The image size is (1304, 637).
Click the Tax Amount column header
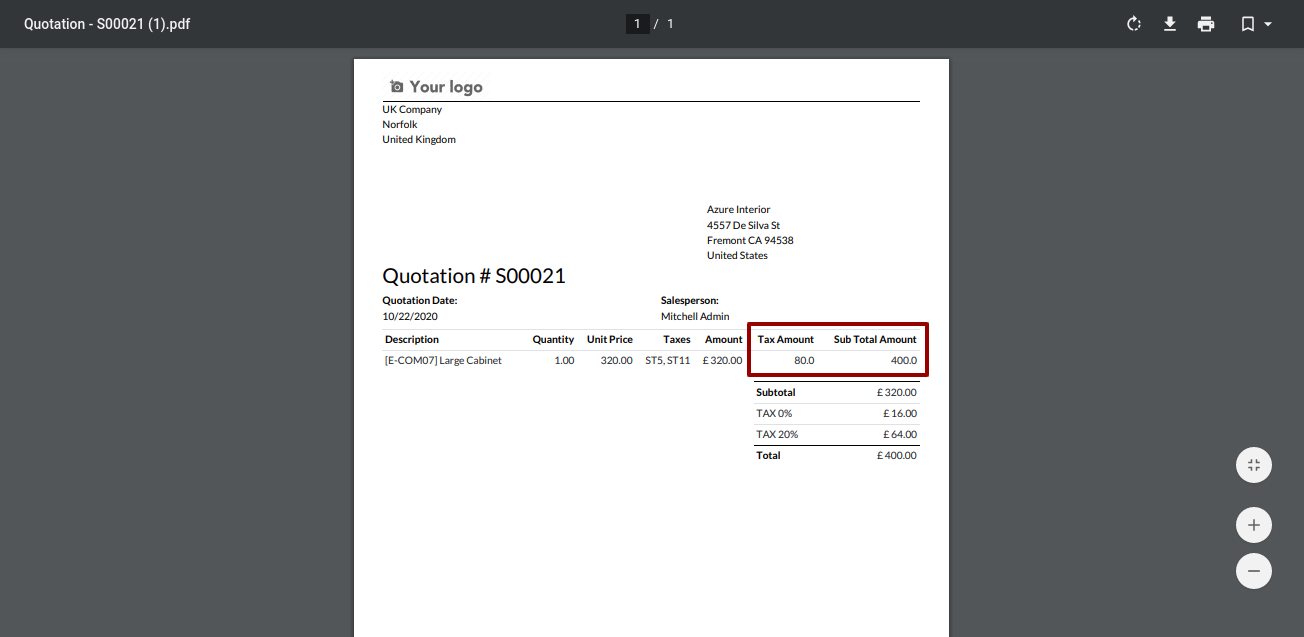click(786, 340)
